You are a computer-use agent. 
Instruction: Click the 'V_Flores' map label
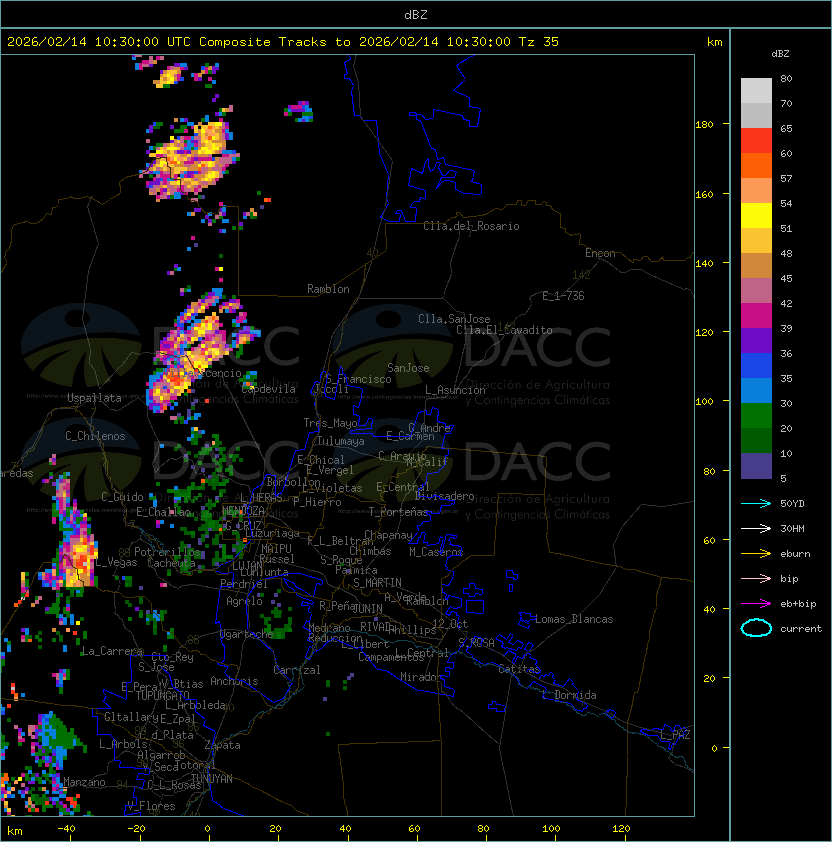coord(151,806)
